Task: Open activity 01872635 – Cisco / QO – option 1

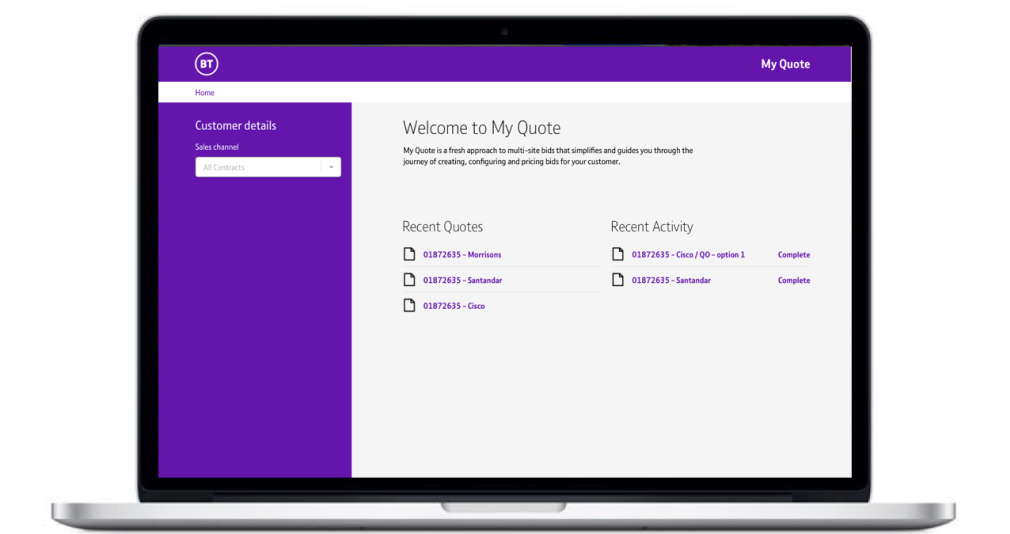Action: click(688, 255)
